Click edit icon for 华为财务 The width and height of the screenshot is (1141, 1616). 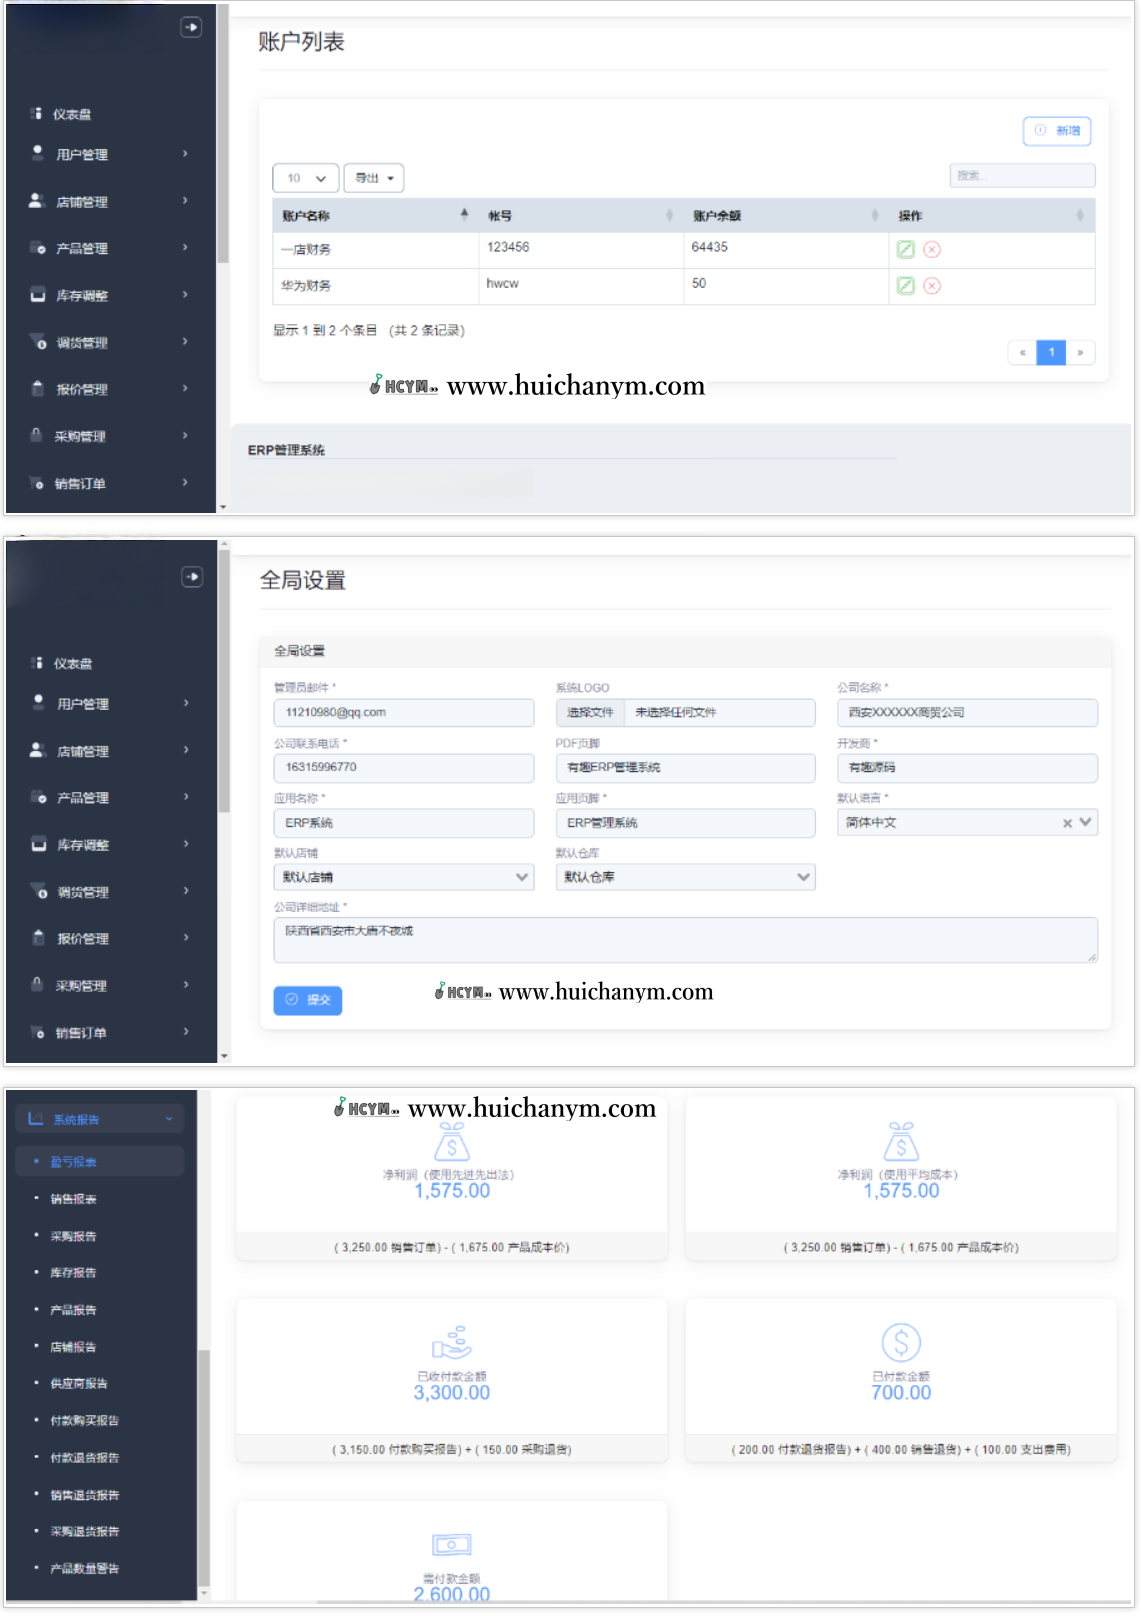pyautogui.click(x=906, y=286)
